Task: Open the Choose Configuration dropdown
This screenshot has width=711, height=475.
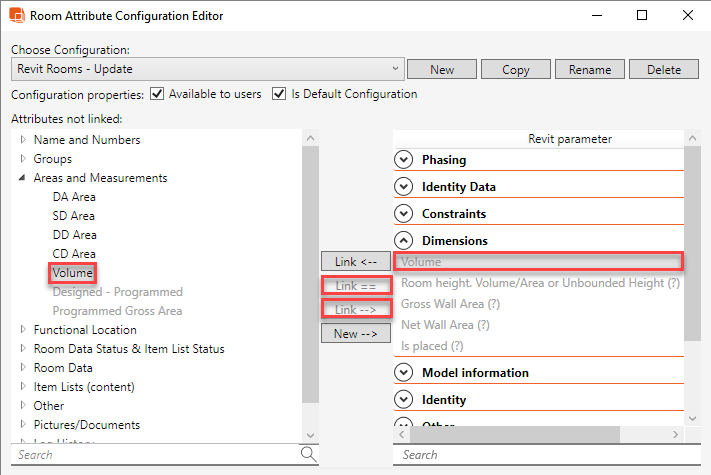Action: tap(396, 69)
